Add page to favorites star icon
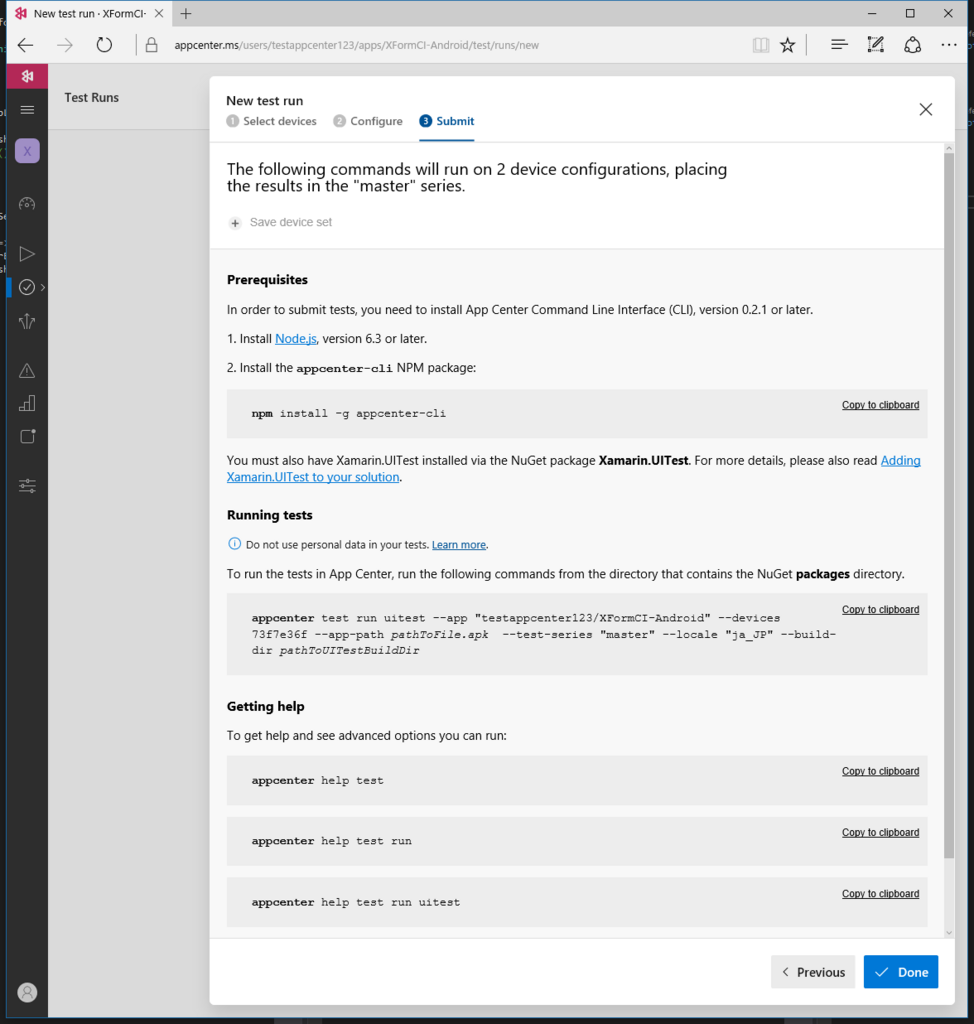 788,45
